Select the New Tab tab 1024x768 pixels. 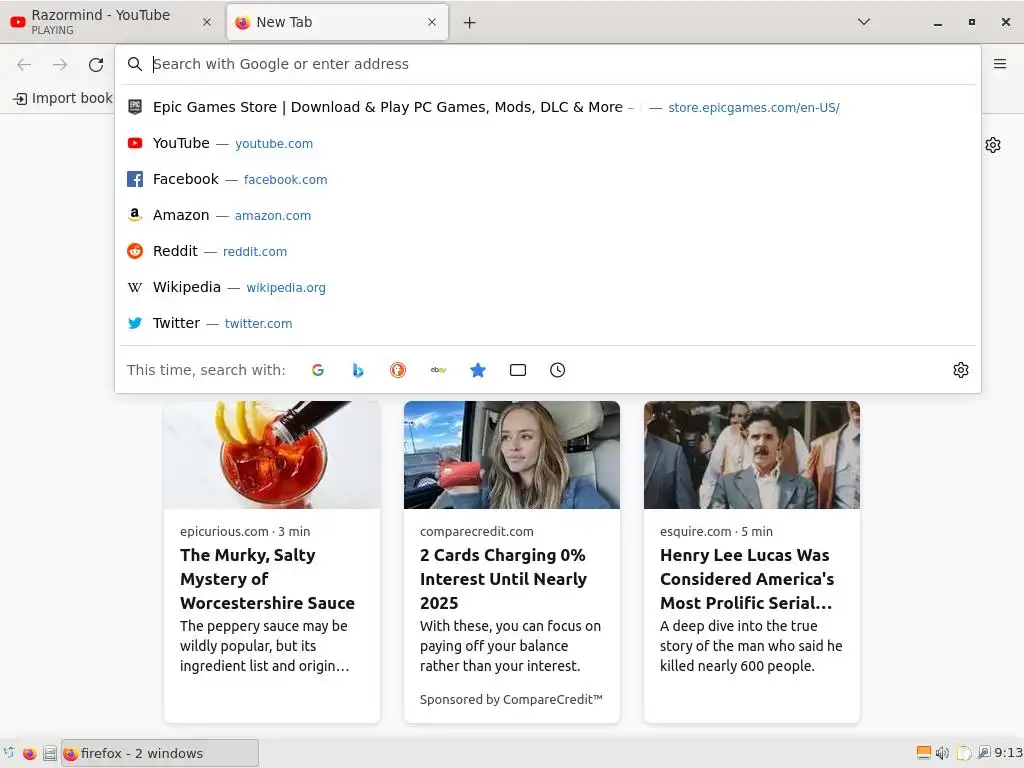[x=337, y=22]
